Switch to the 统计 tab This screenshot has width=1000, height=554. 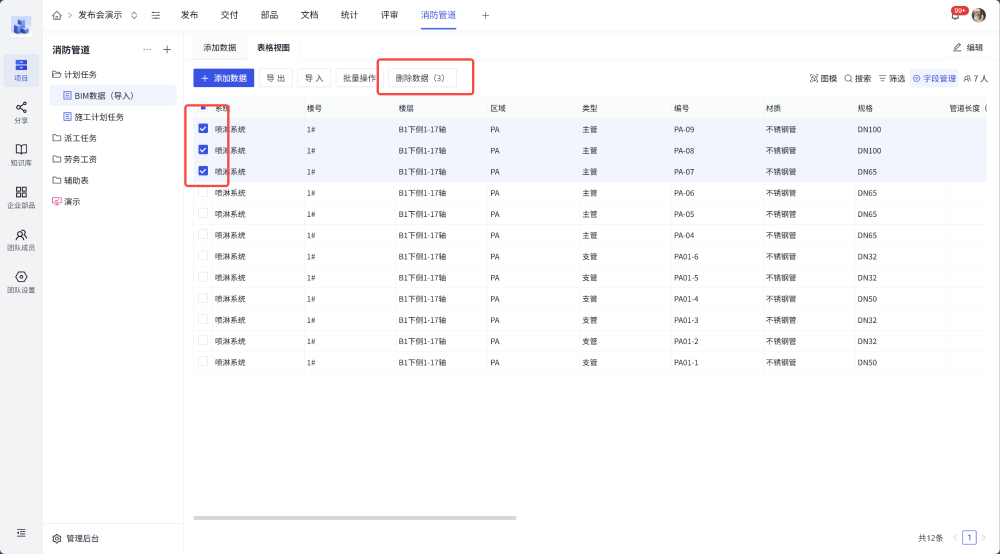point(349,15)
